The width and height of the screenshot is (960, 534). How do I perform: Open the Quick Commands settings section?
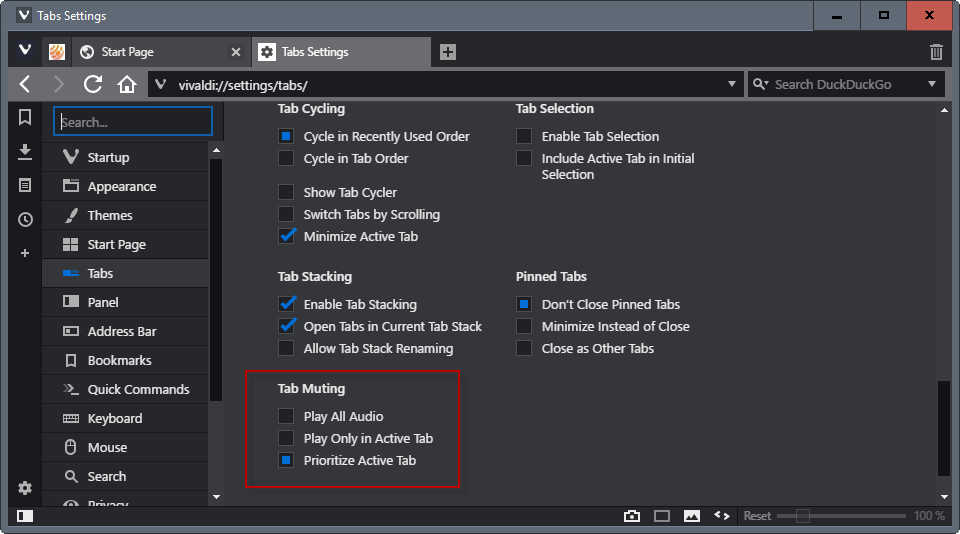click(138, 389)
